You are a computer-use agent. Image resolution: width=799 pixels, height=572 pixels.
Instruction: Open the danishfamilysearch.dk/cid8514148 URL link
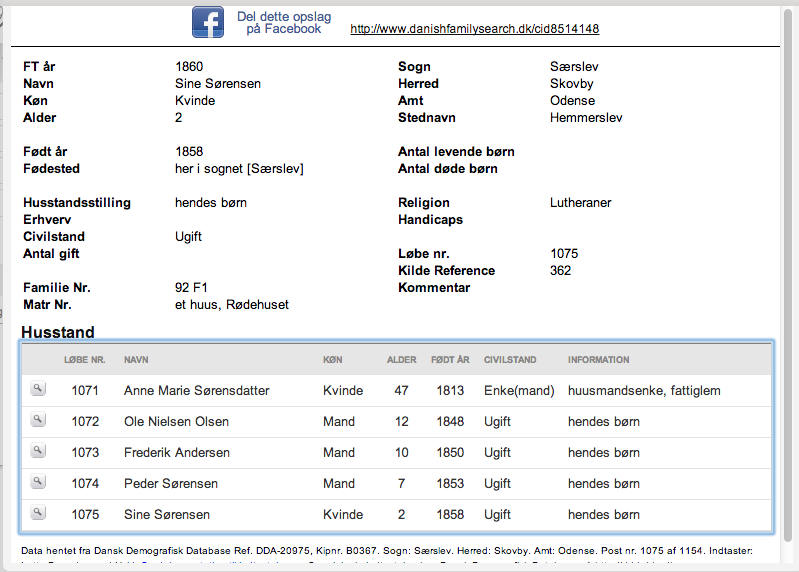474,29
